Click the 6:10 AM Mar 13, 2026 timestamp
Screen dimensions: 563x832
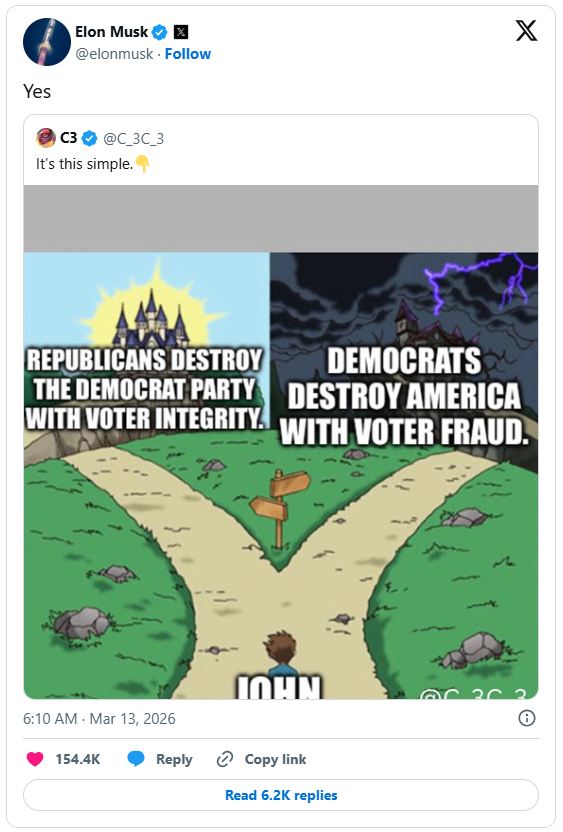[x=99, y=718]
